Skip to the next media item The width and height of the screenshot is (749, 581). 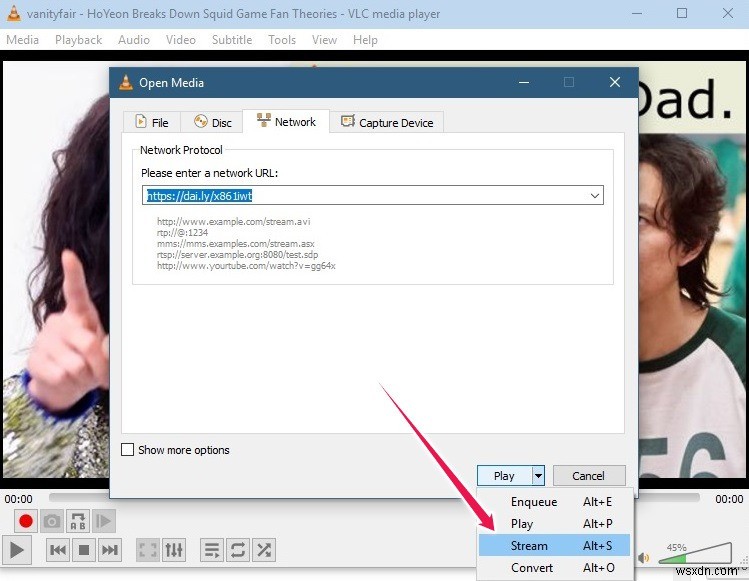point(110,550)
